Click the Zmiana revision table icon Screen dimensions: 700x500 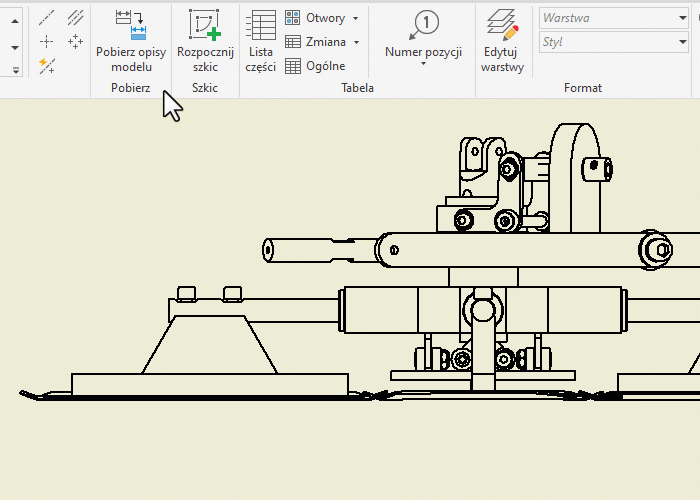pos(293,42)
